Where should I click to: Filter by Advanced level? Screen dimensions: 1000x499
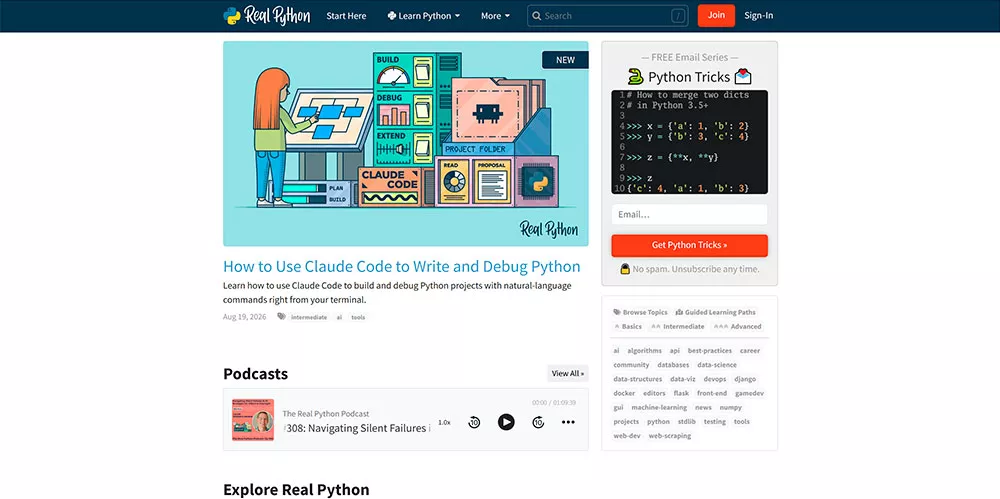coord(737,326)
